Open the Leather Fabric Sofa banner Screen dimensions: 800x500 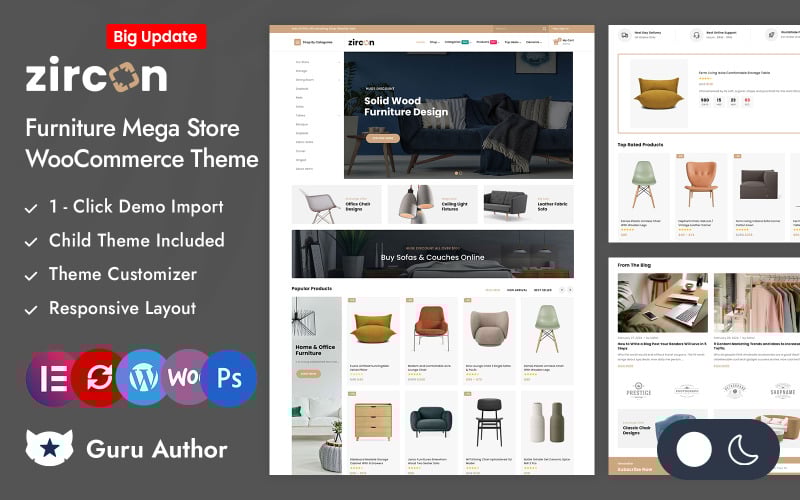coord(529,205)
